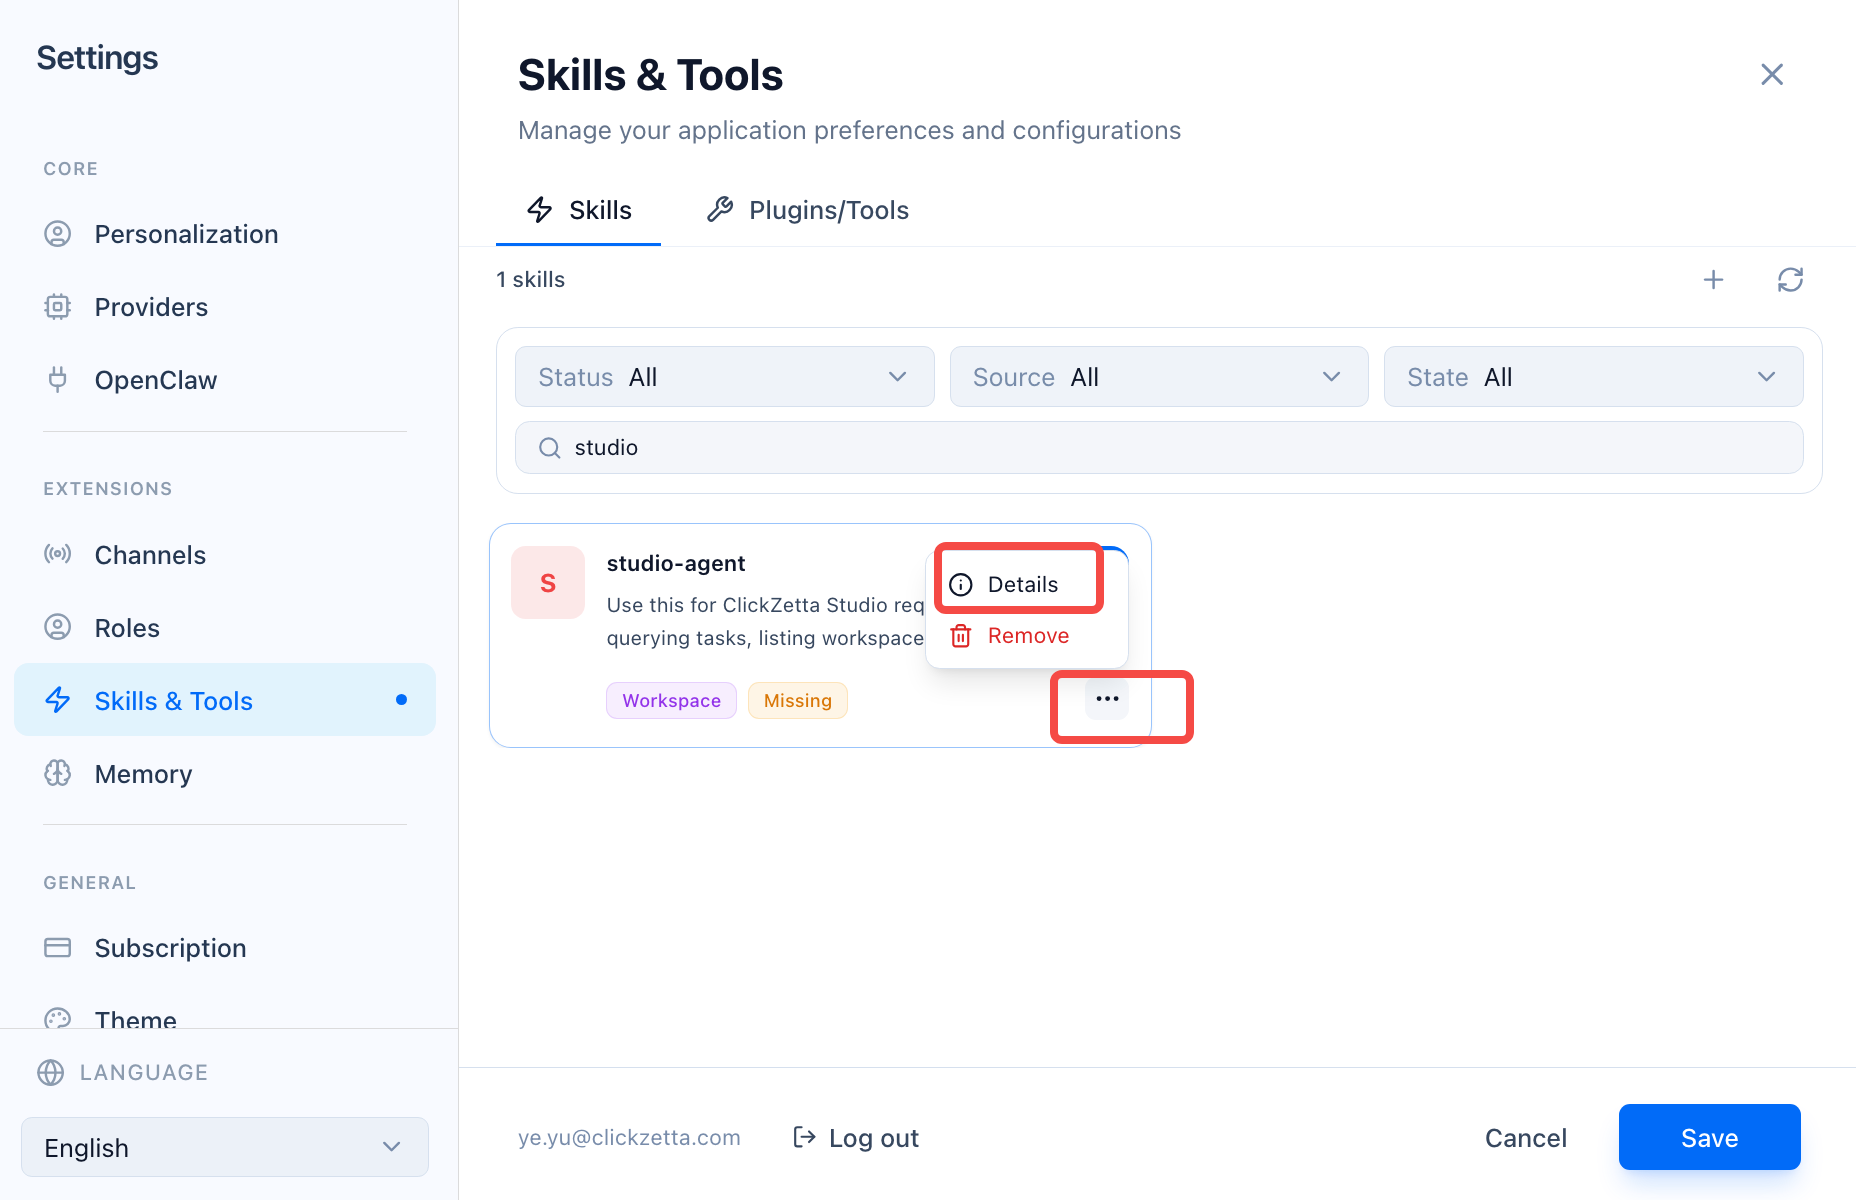Select Details from the context menu
This screenshot has height=1200, width=1856.
(x=1021, y=585)
